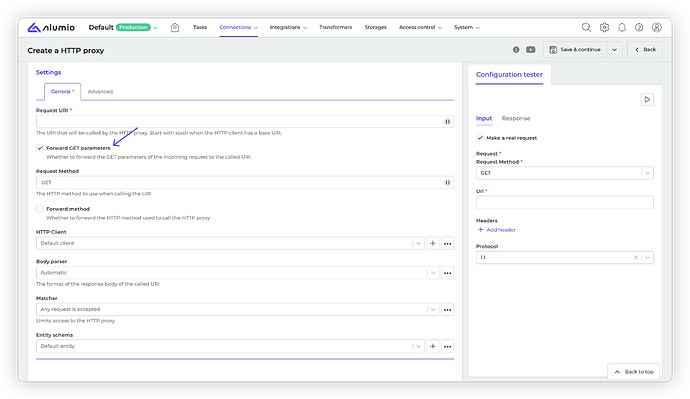Open the System menu
The image size is (690, 399).
tap(467, 27)
